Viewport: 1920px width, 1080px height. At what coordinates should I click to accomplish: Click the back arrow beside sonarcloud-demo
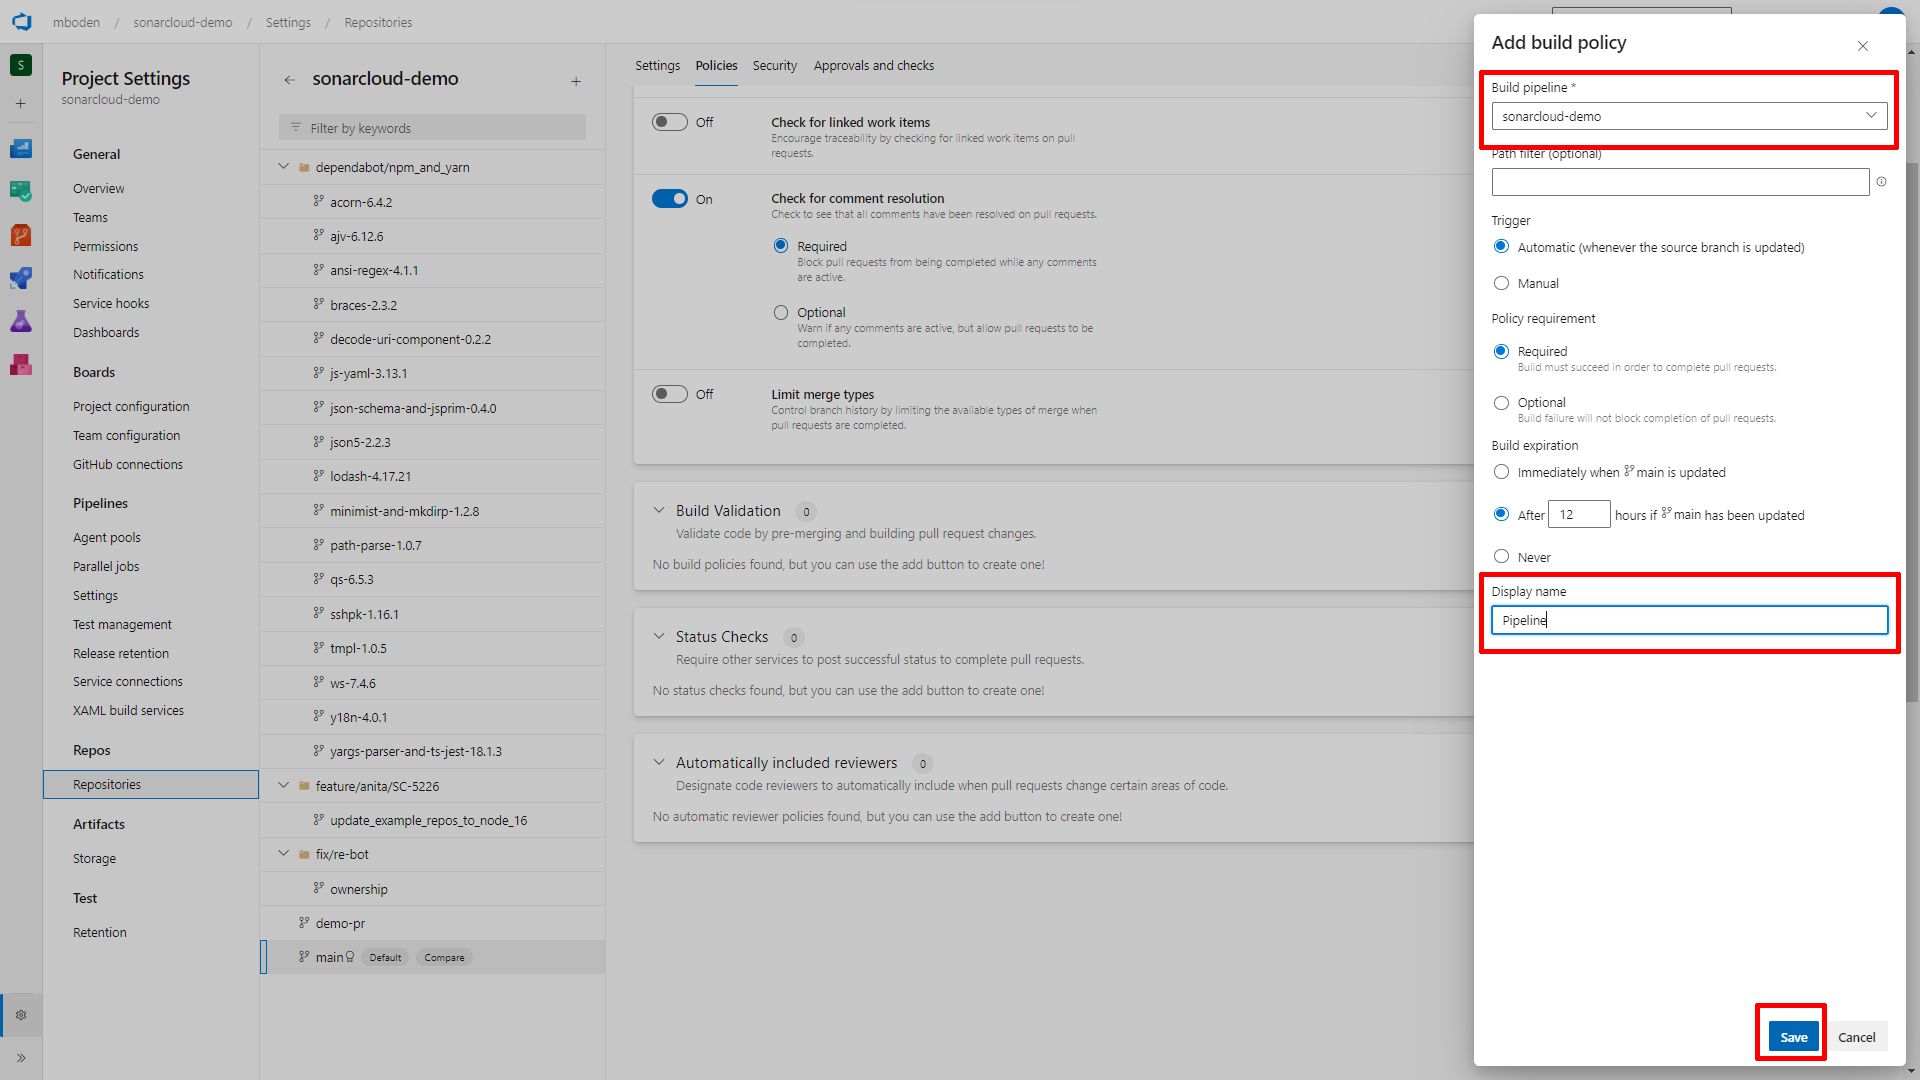pyautogui.click(x=289, y=80)
